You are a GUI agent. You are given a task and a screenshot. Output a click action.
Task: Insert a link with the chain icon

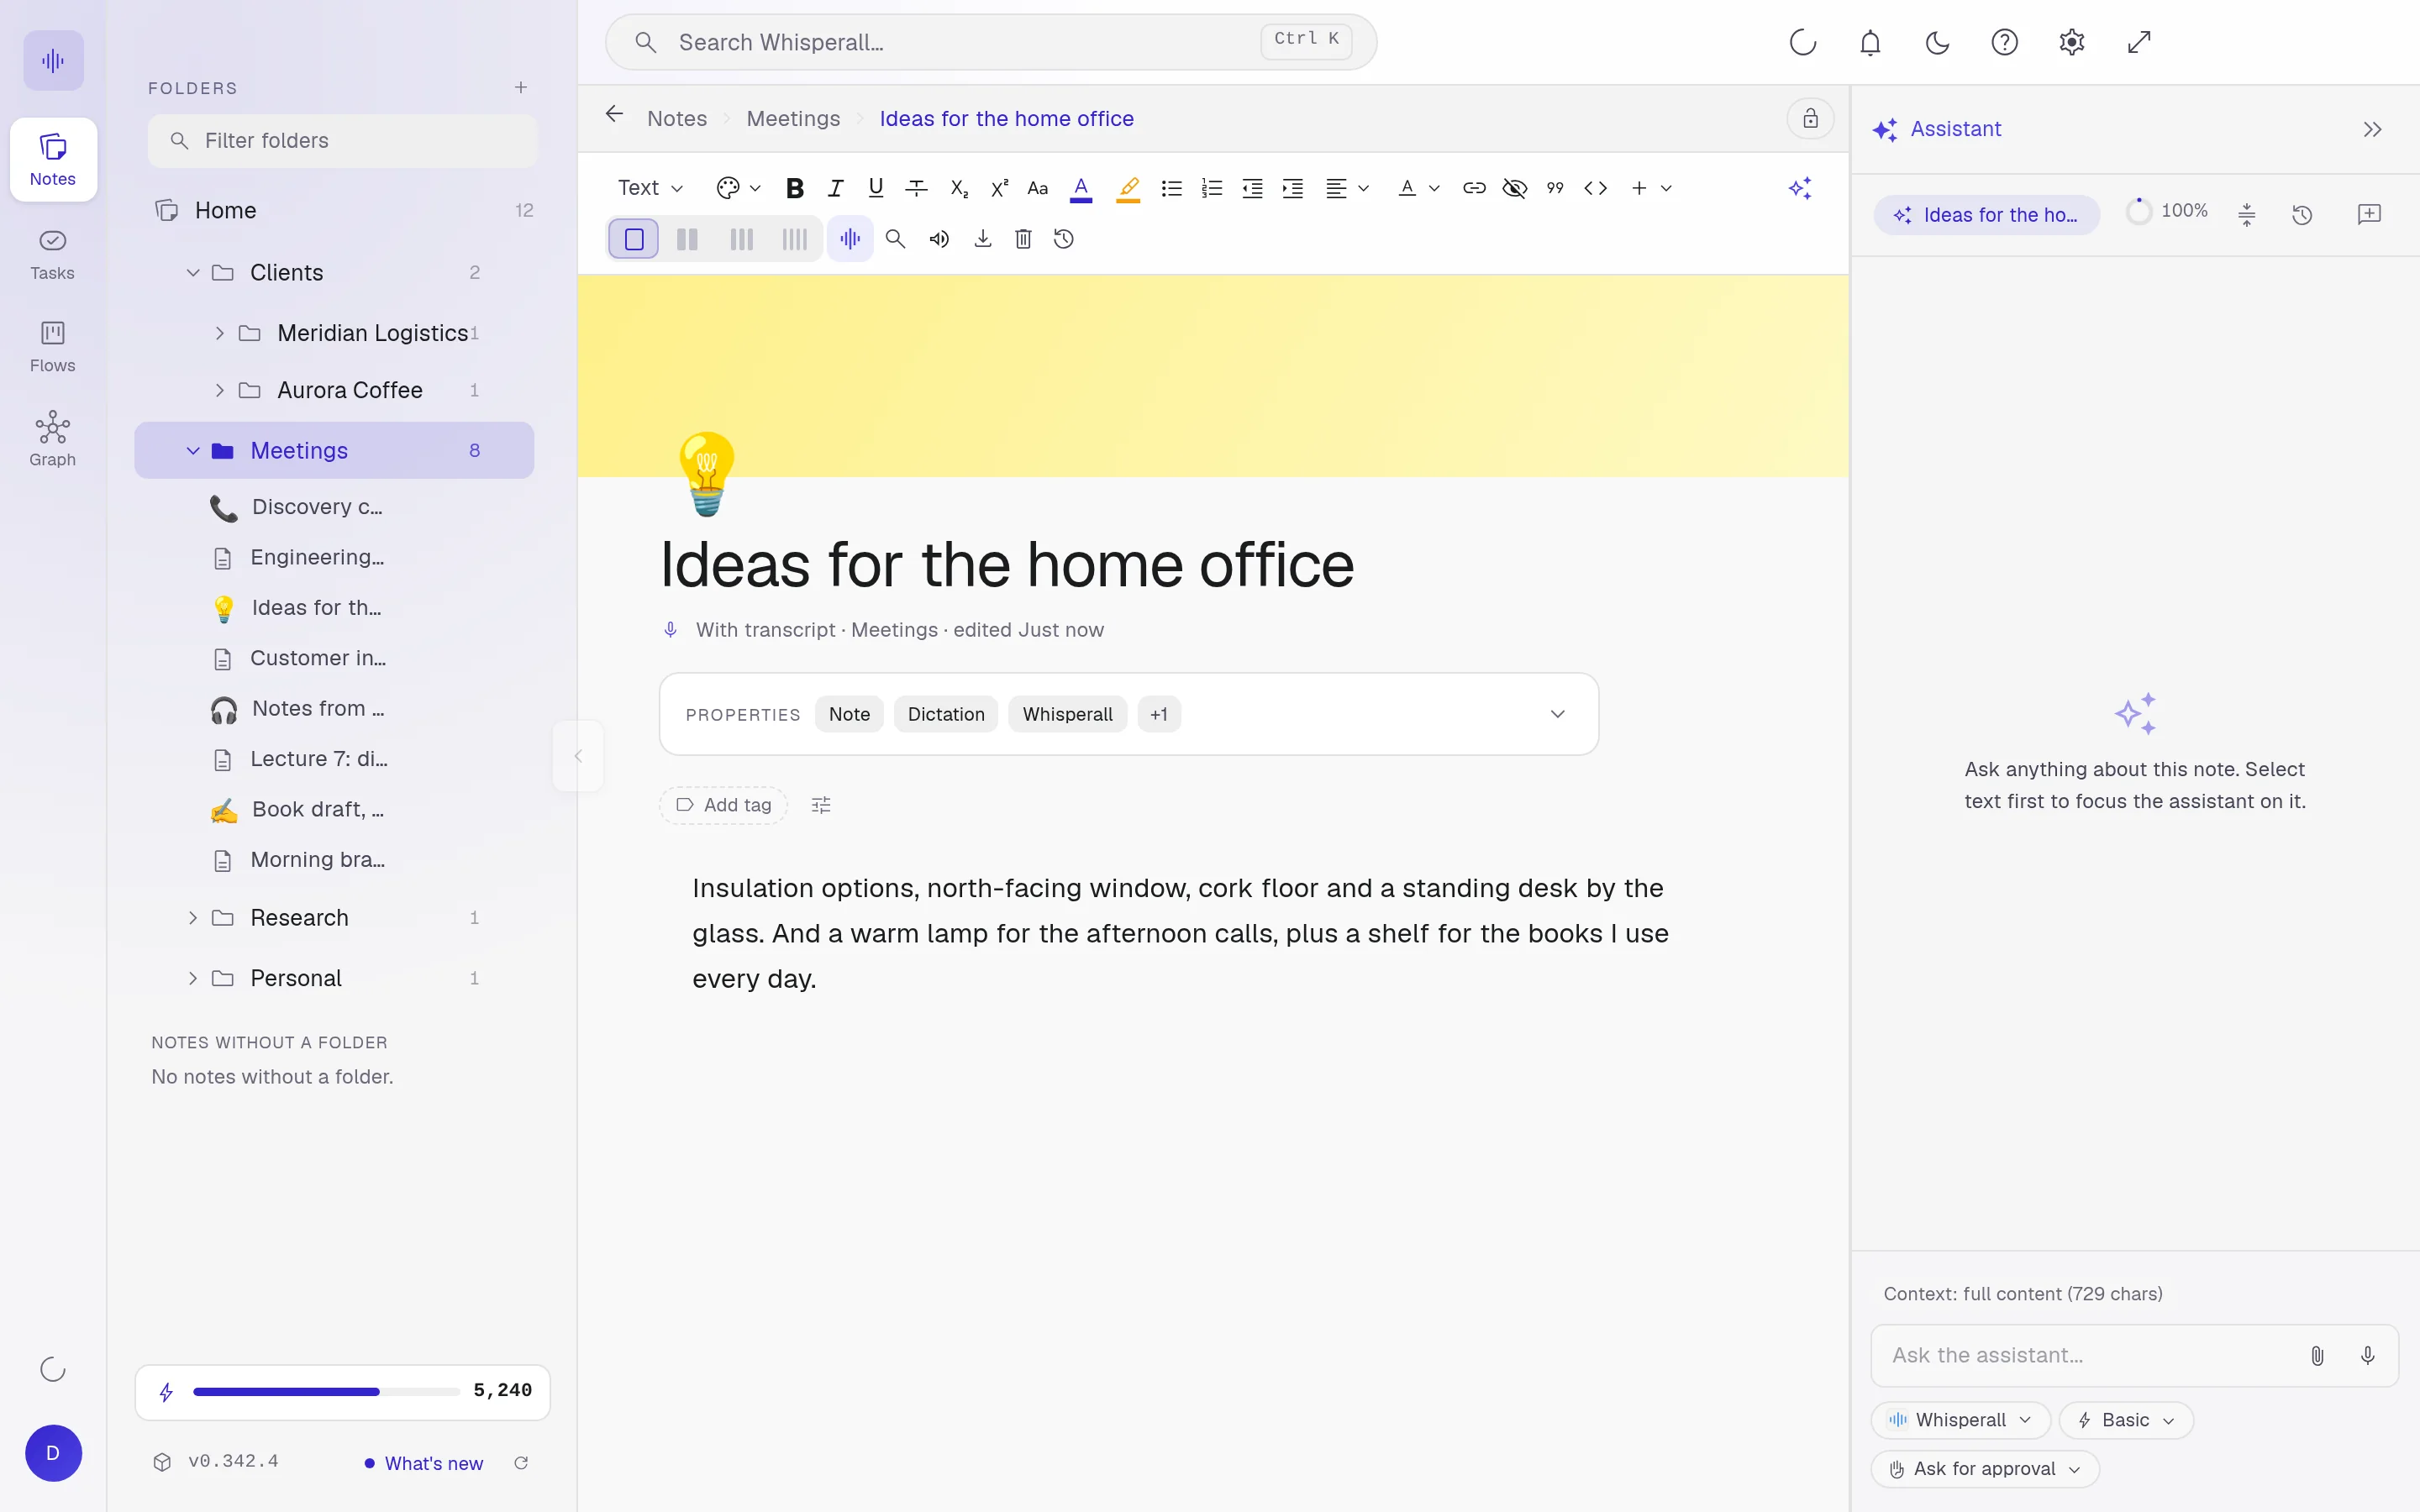click(1474, 188)
